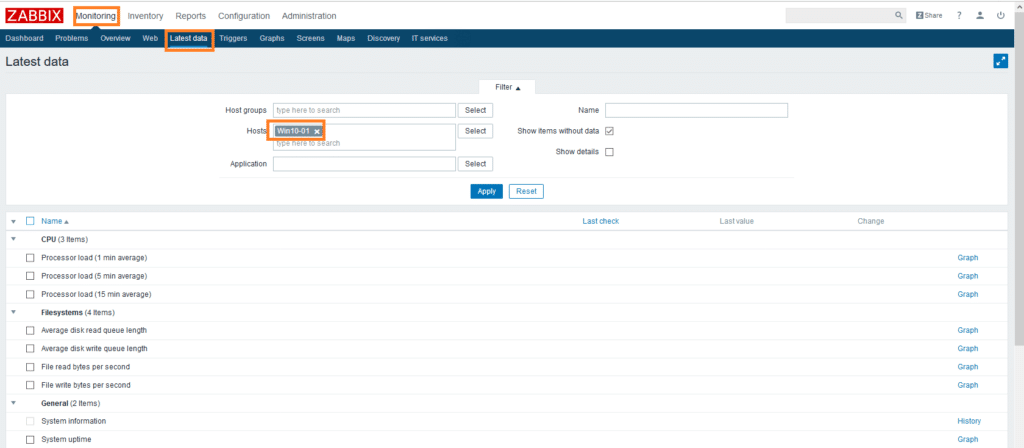Click the Name filter input field
The height and width of the screenshot is (448, 1024).
[x=696, y=110]
